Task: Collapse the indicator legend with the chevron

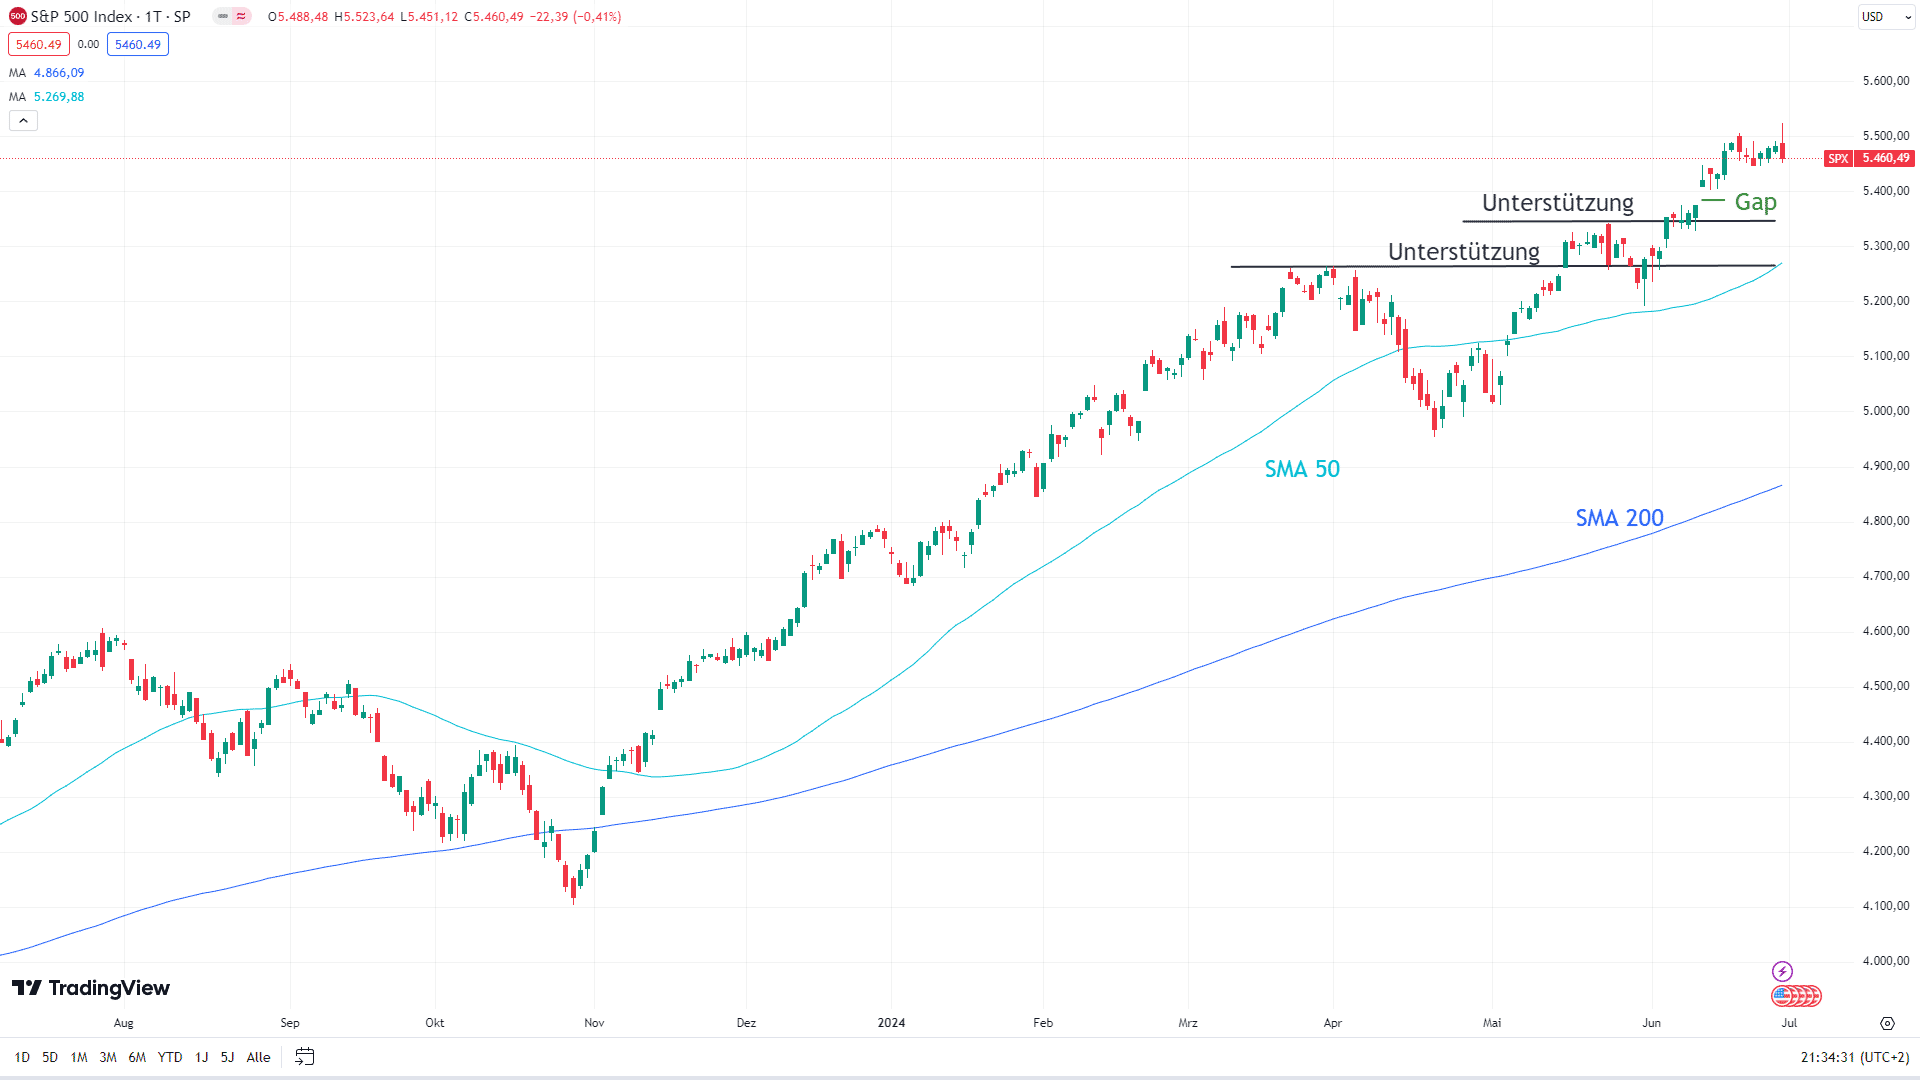Action: pyautogui.click(x=24, y=121)
